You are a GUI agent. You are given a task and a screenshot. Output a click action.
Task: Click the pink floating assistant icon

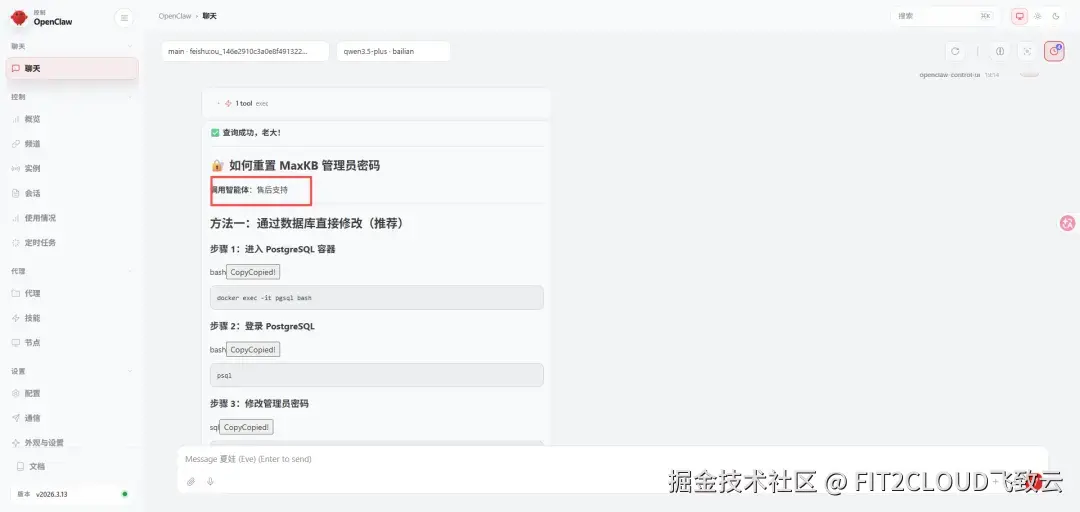point(1068,223)
